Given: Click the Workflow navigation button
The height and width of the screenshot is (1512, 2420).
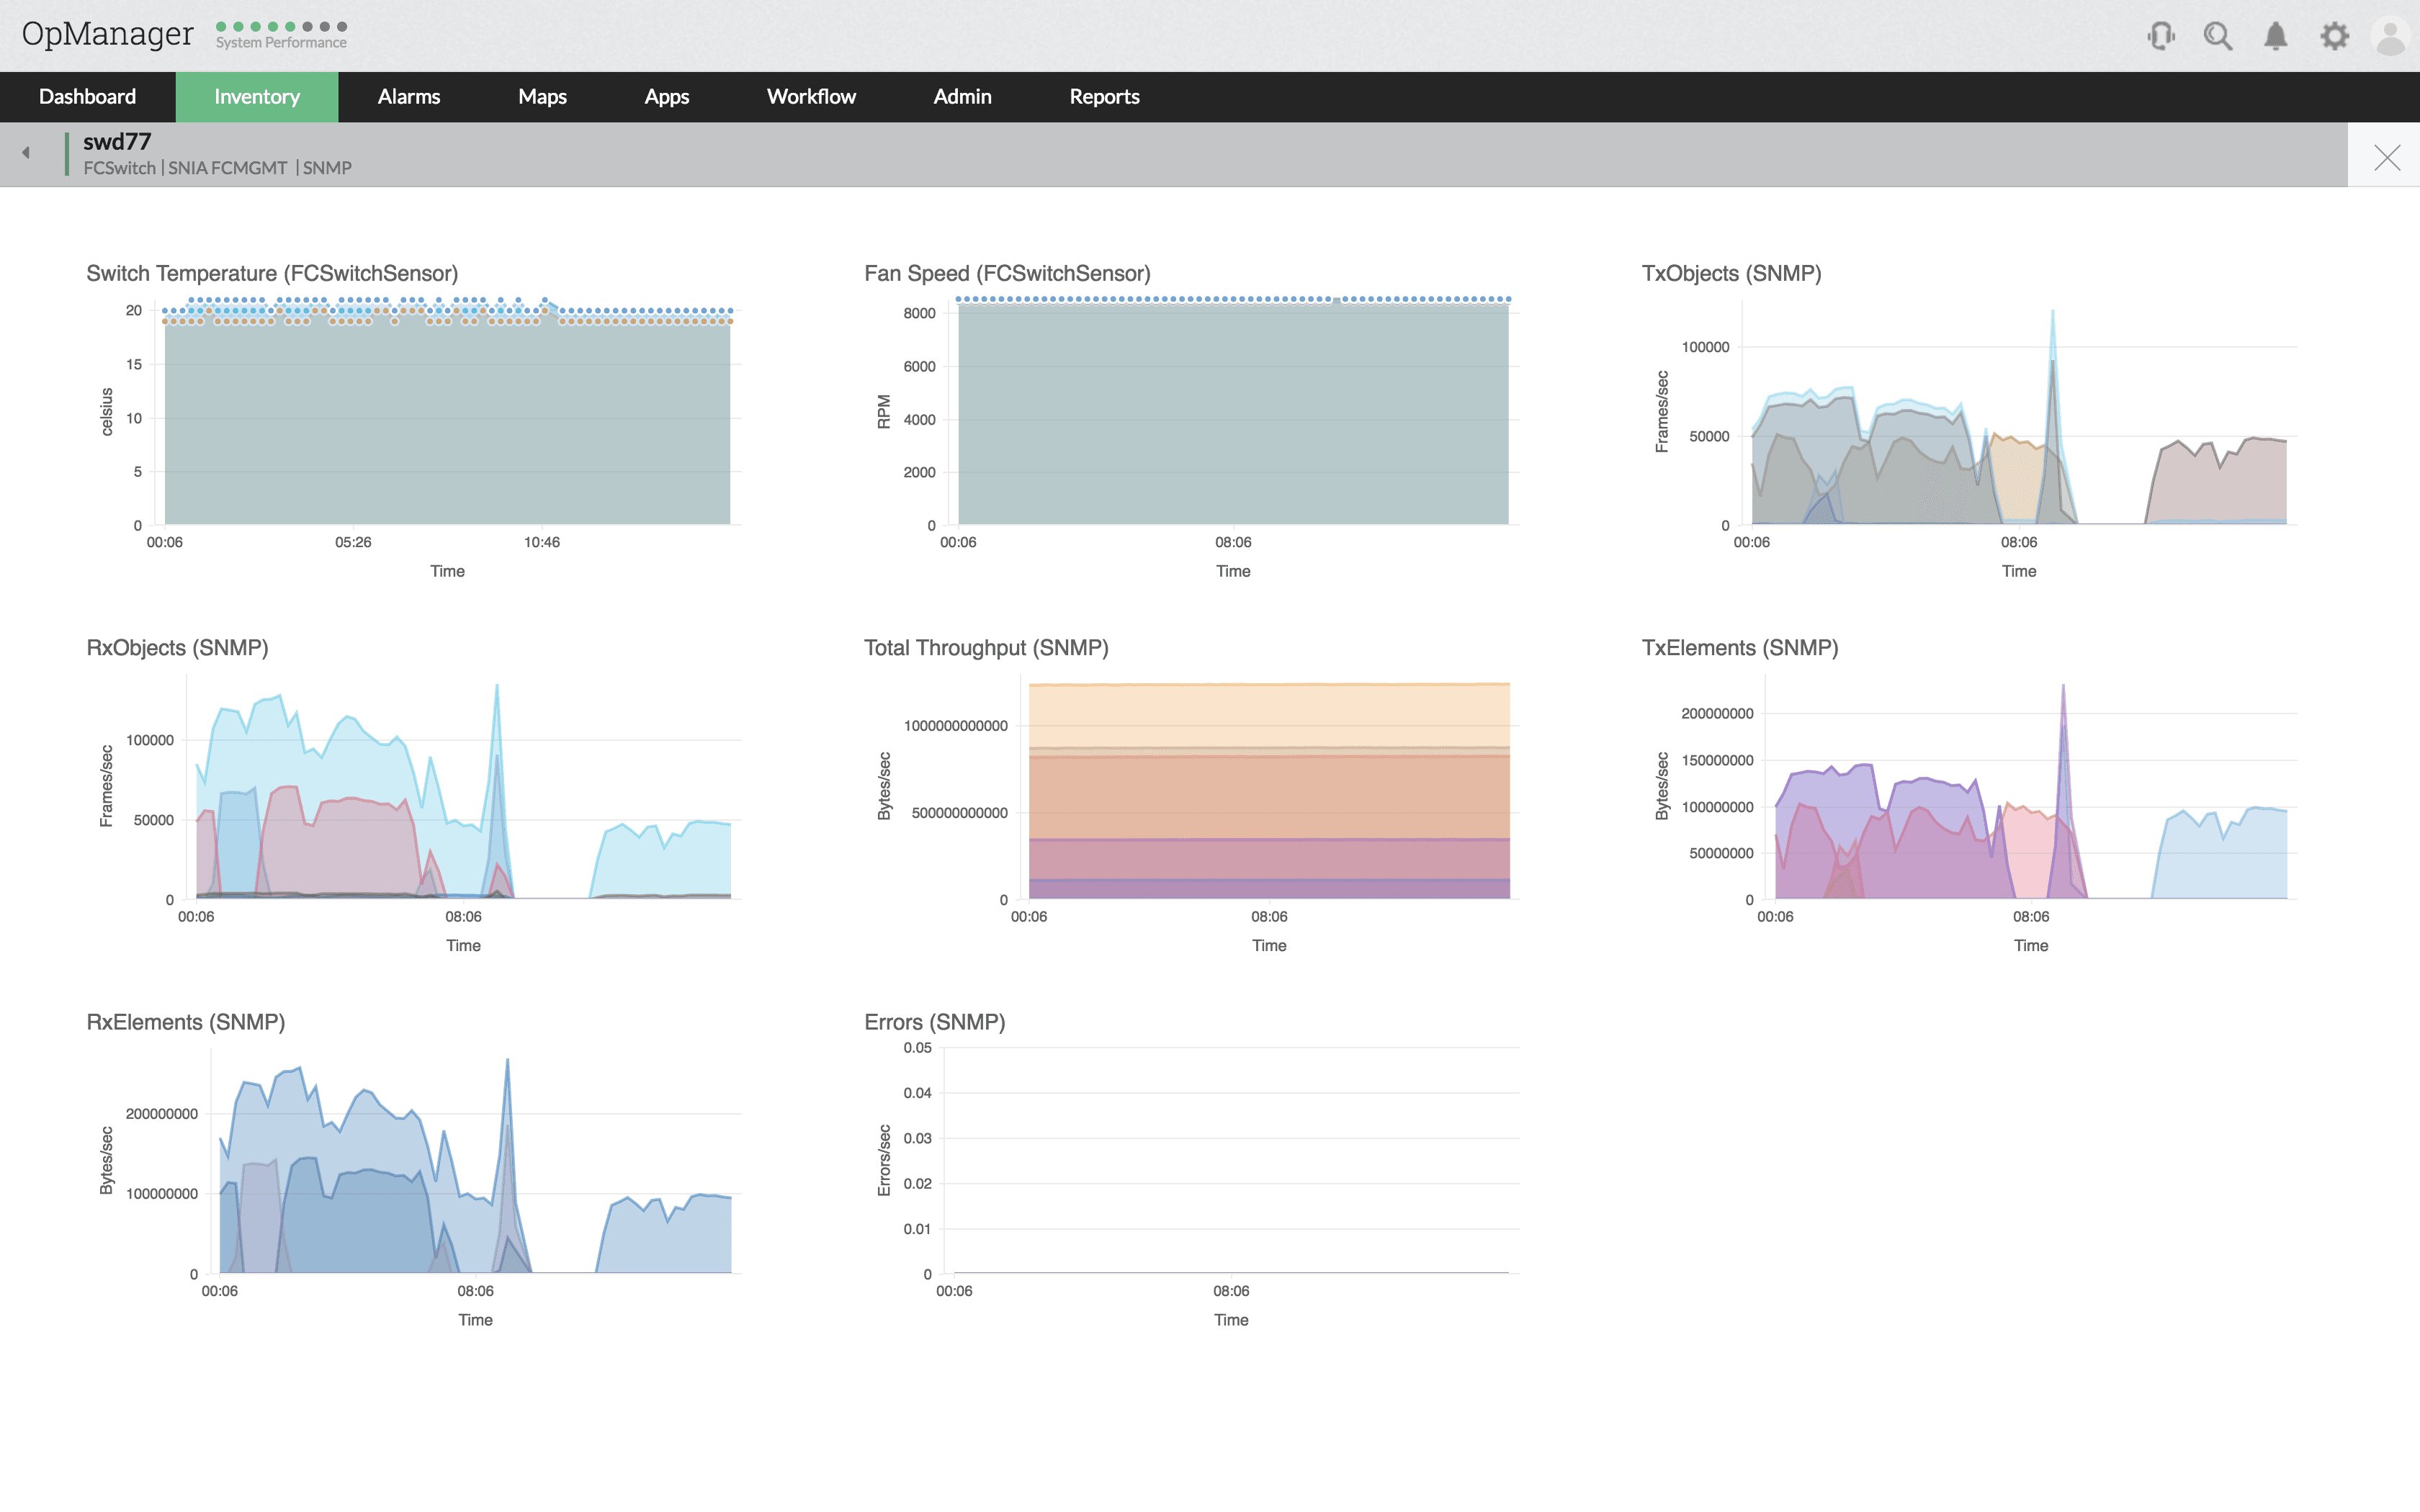Looking at the screenshot, I should point(810,96).
